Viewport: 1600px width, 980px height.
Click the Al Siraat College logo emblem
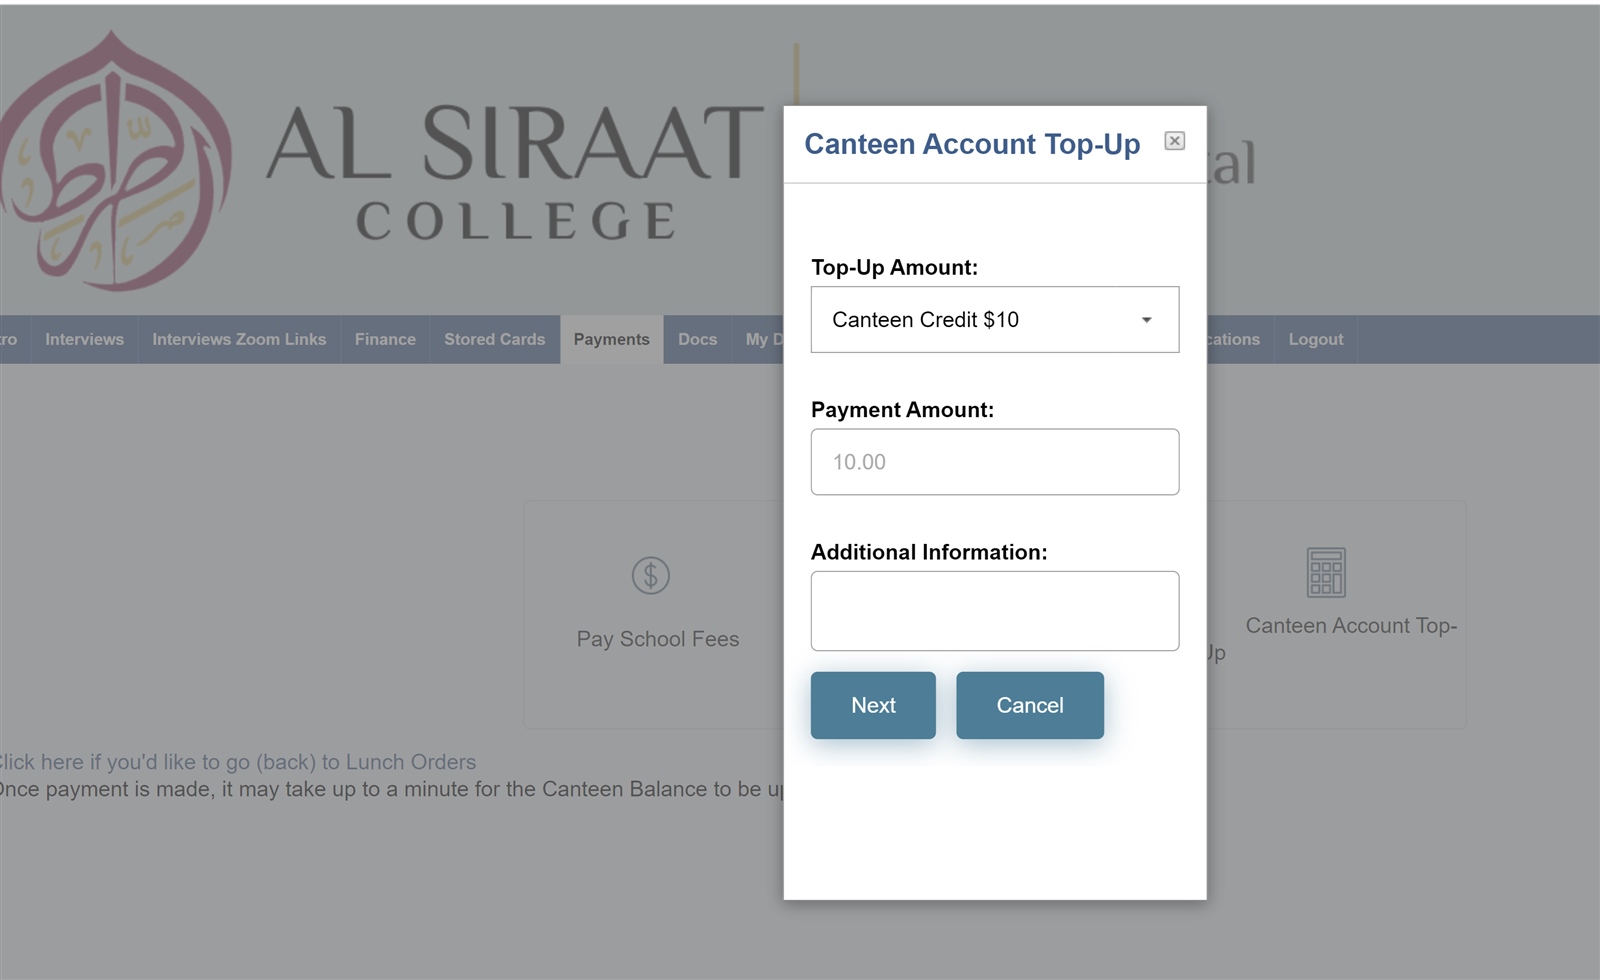[x=117, y=160]
